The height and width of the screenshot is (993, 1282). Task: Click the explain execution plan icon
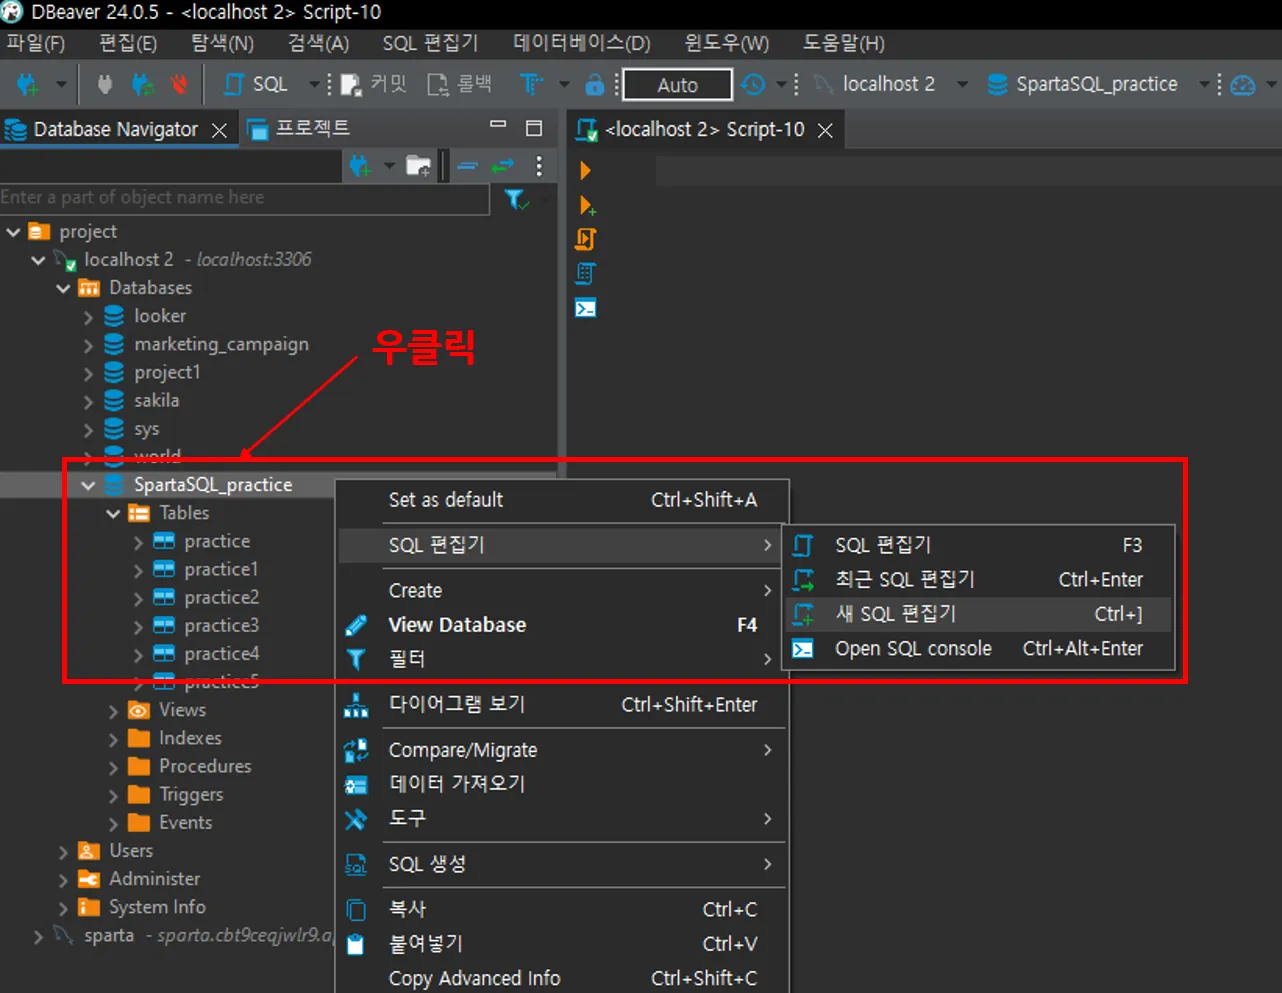coord(586,273)
